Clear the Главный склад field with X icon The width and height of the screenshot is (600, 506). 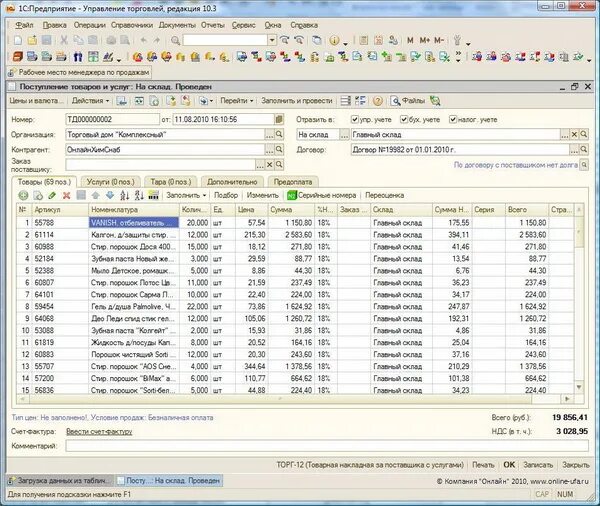point(574,134)
